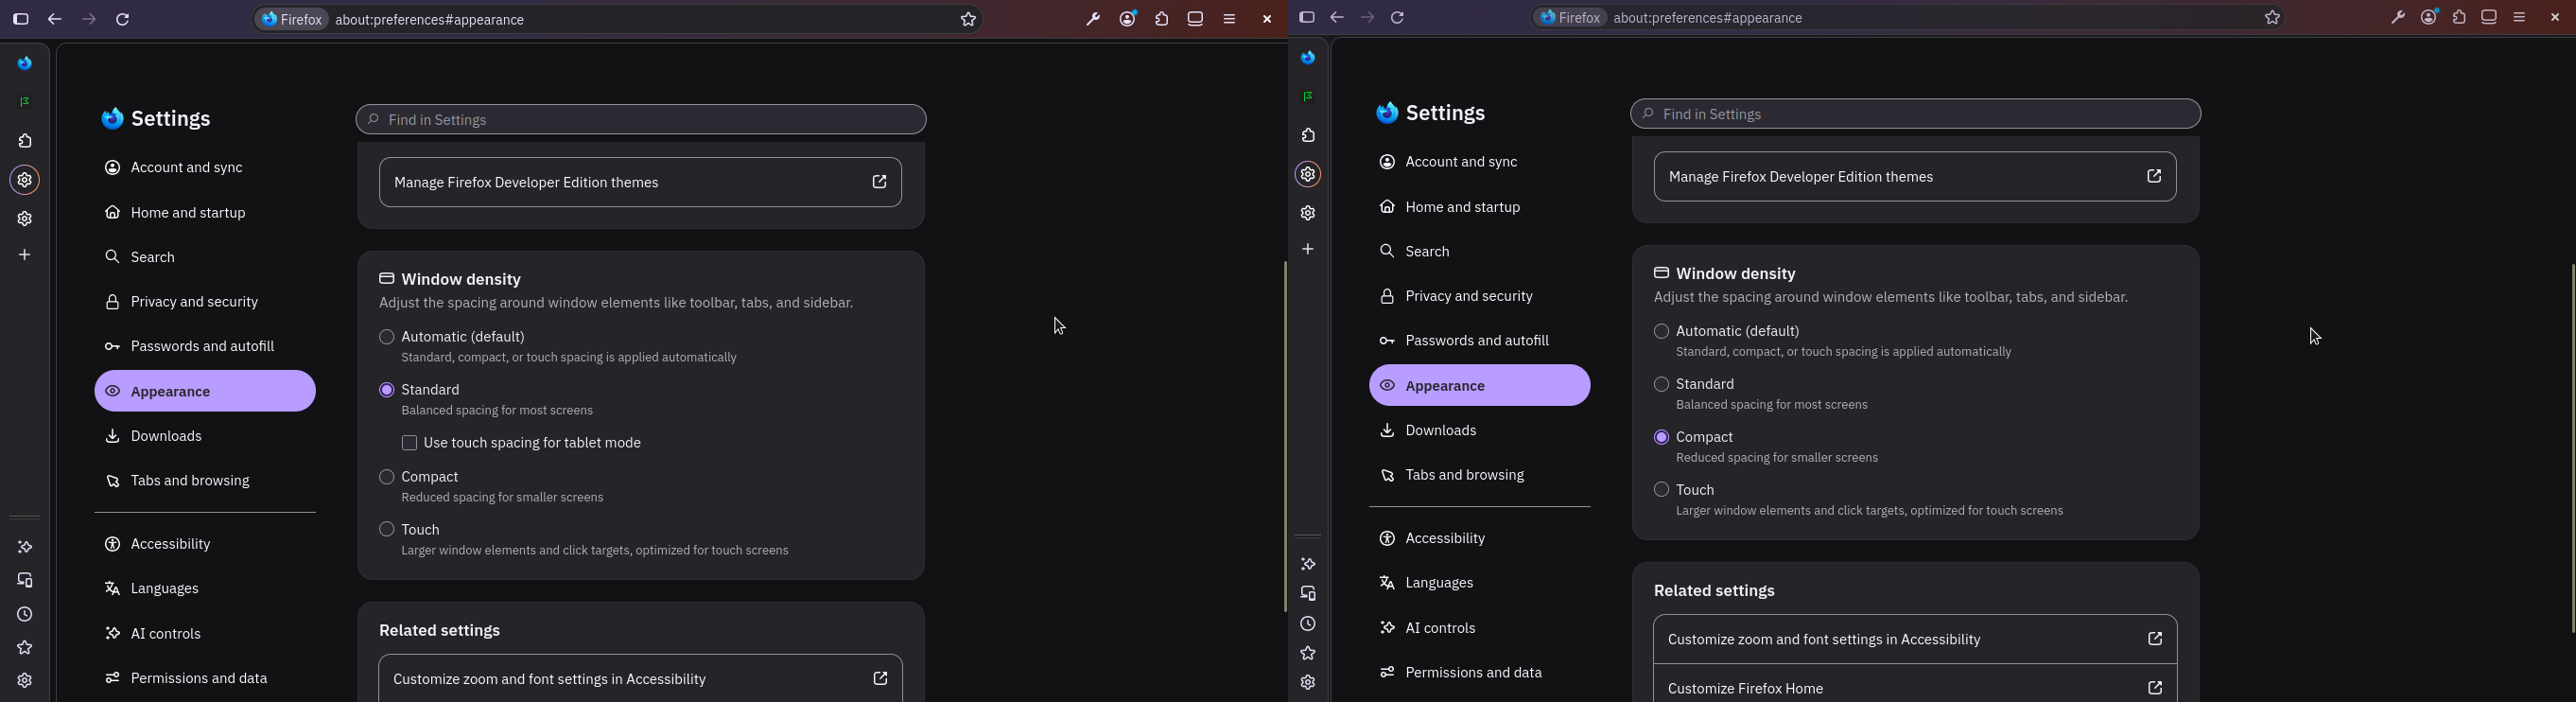Open AI sparkle icon in left window sidebar
This screenshot has width=2576, height=702.
coord(25,548)
